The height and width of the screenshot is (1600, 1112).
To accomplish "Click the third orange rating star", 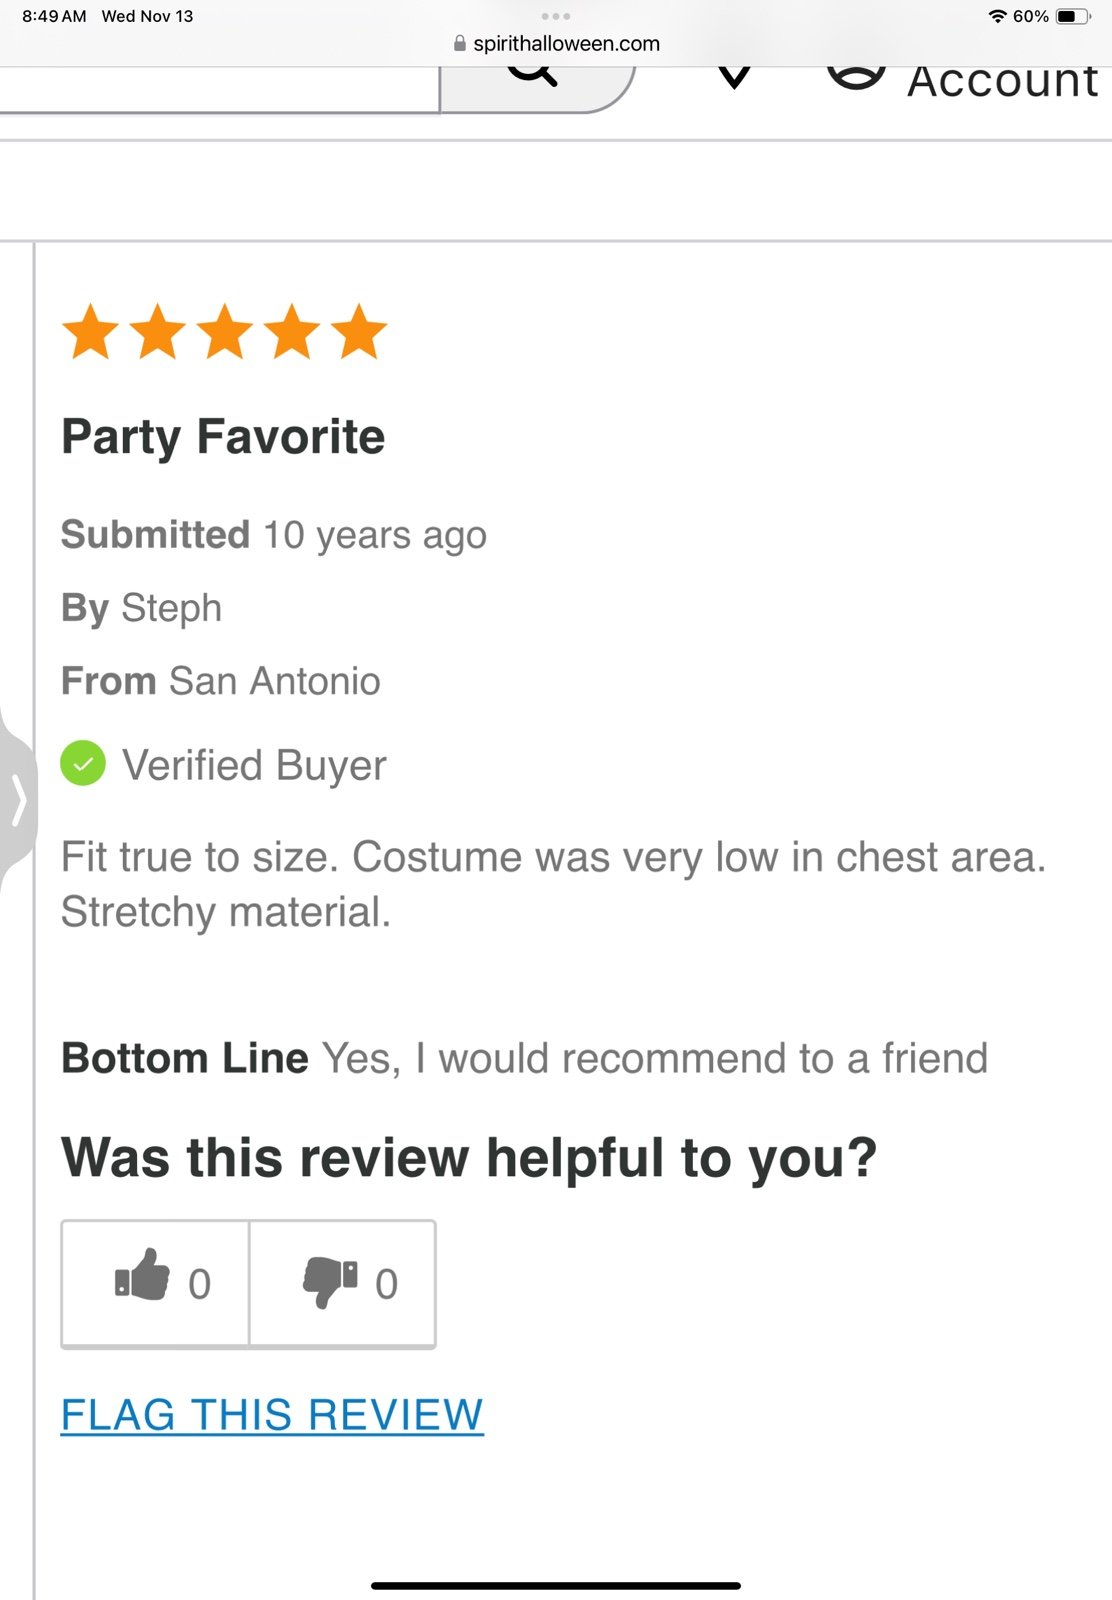I will (x=225, y=332).
